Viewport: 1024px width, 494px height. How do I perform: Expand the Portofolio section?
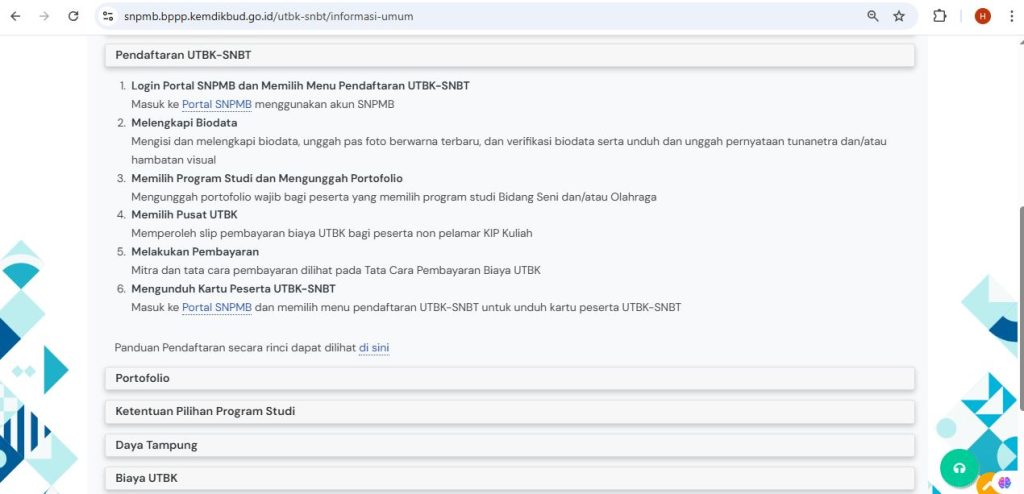(509, 378)
